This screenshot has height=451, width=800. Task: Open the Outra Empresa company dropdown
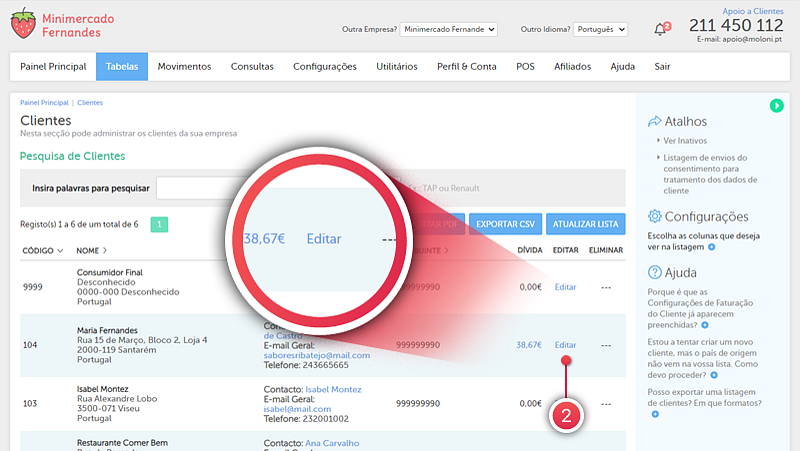(x=448, y=29)
